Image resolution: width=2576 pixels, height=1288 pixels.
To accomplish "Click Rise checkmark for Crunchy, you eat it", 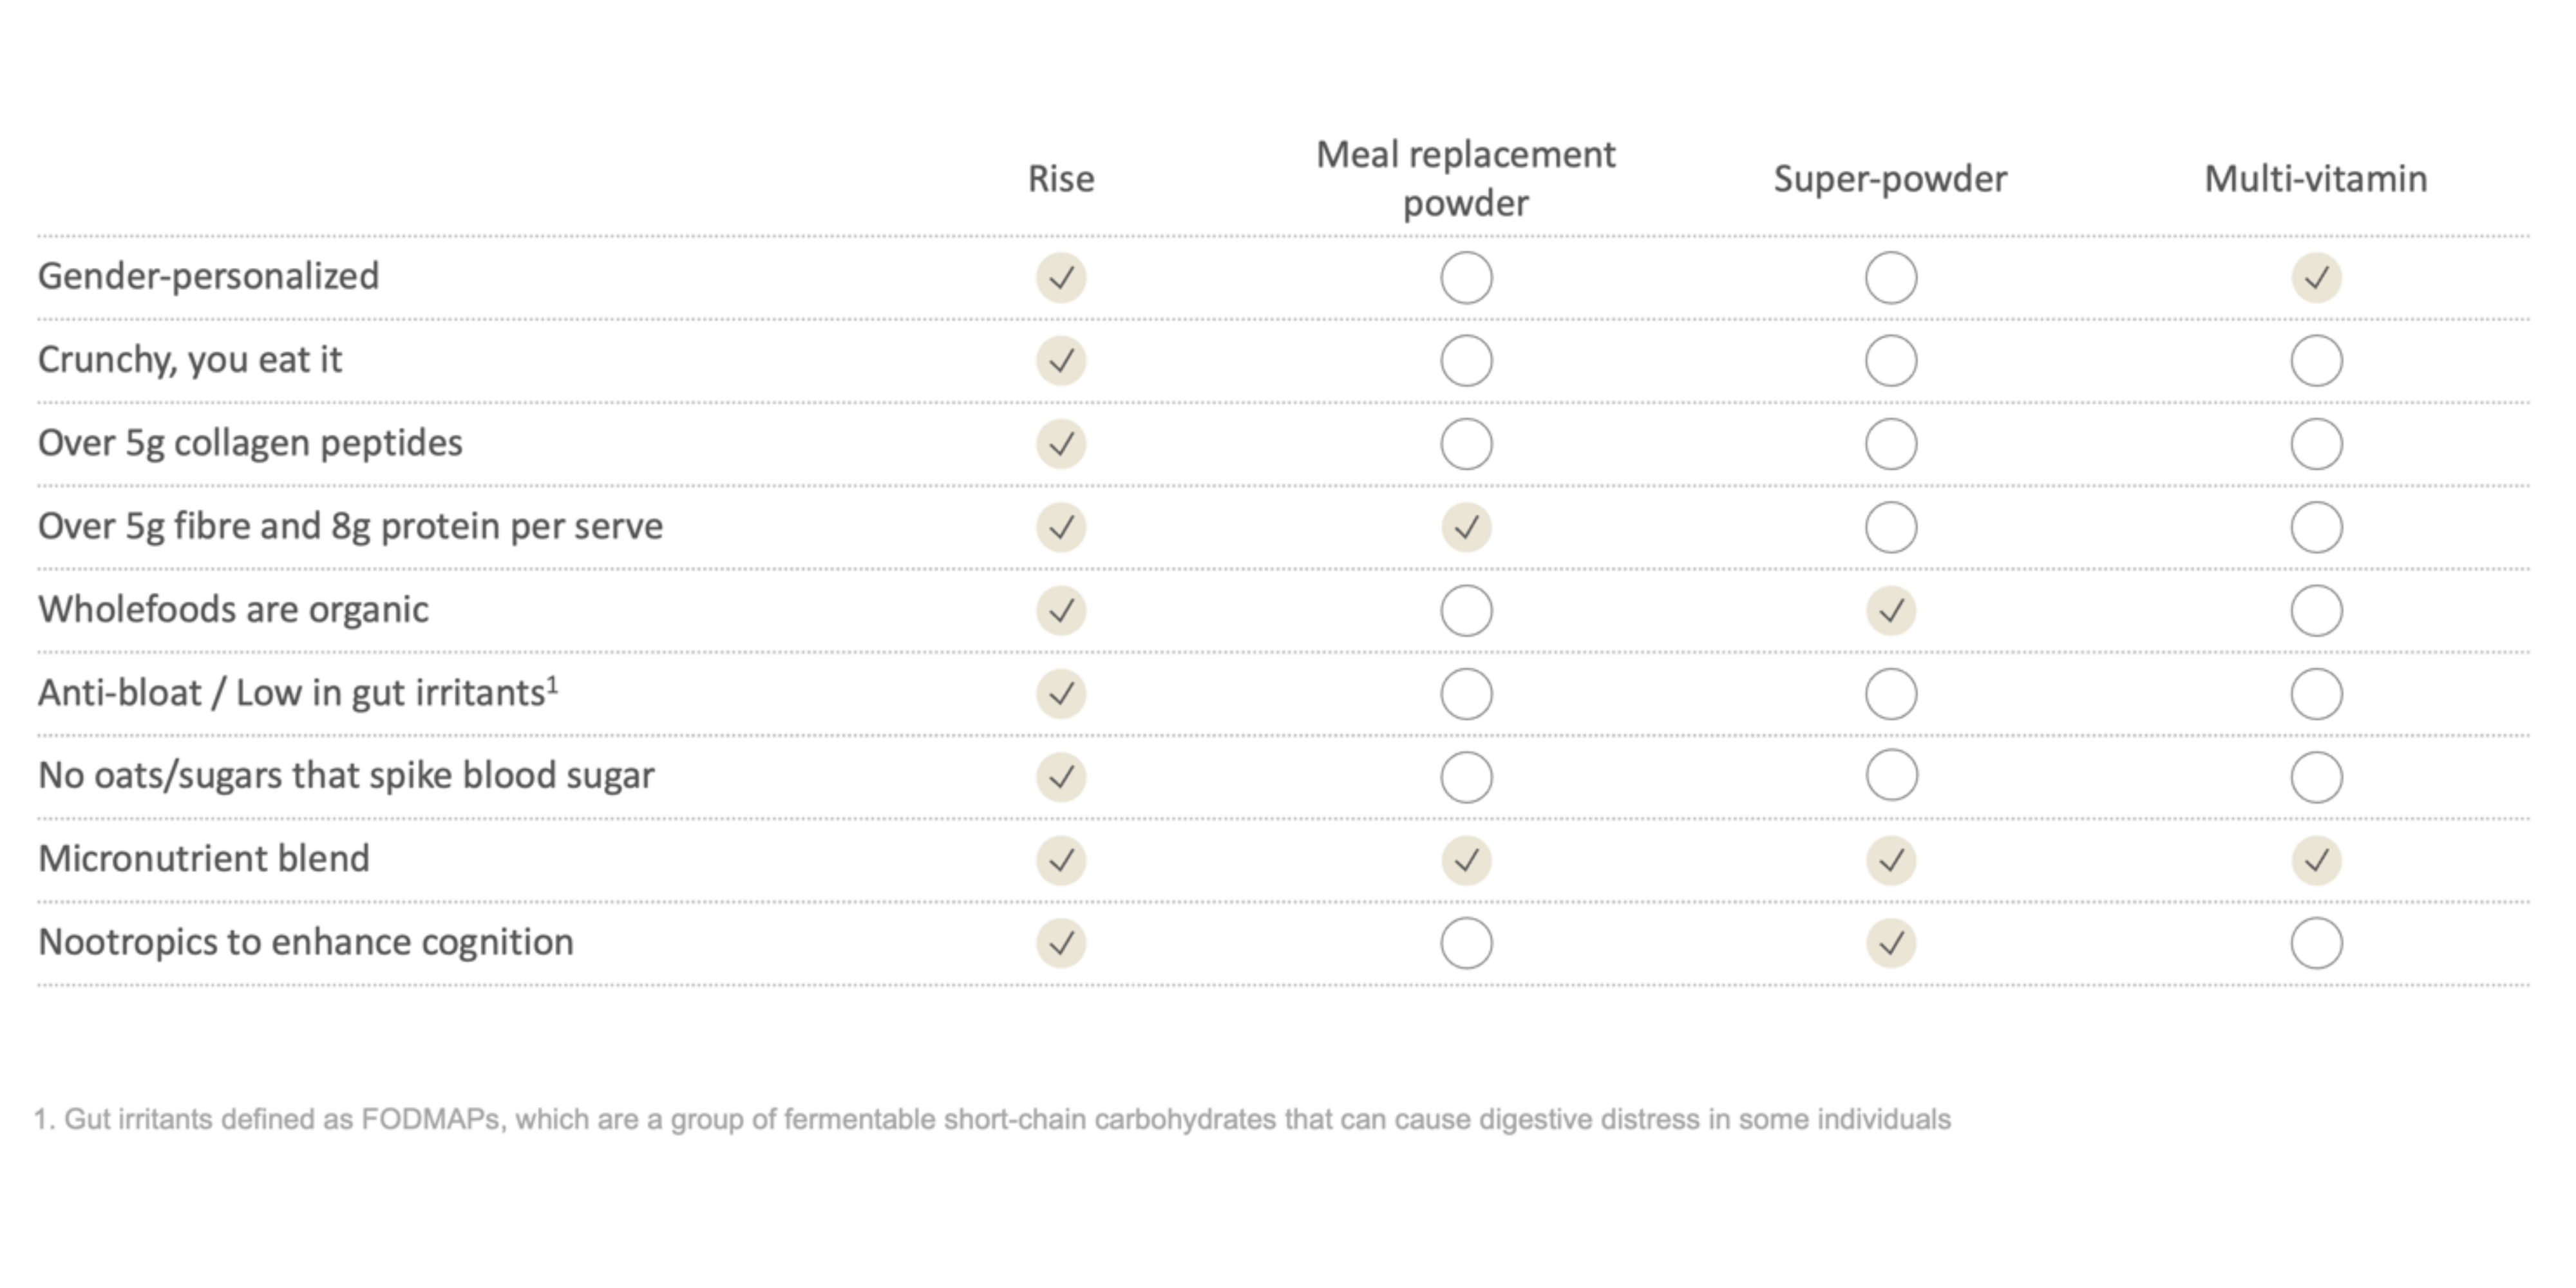I will click(1061, 360).
